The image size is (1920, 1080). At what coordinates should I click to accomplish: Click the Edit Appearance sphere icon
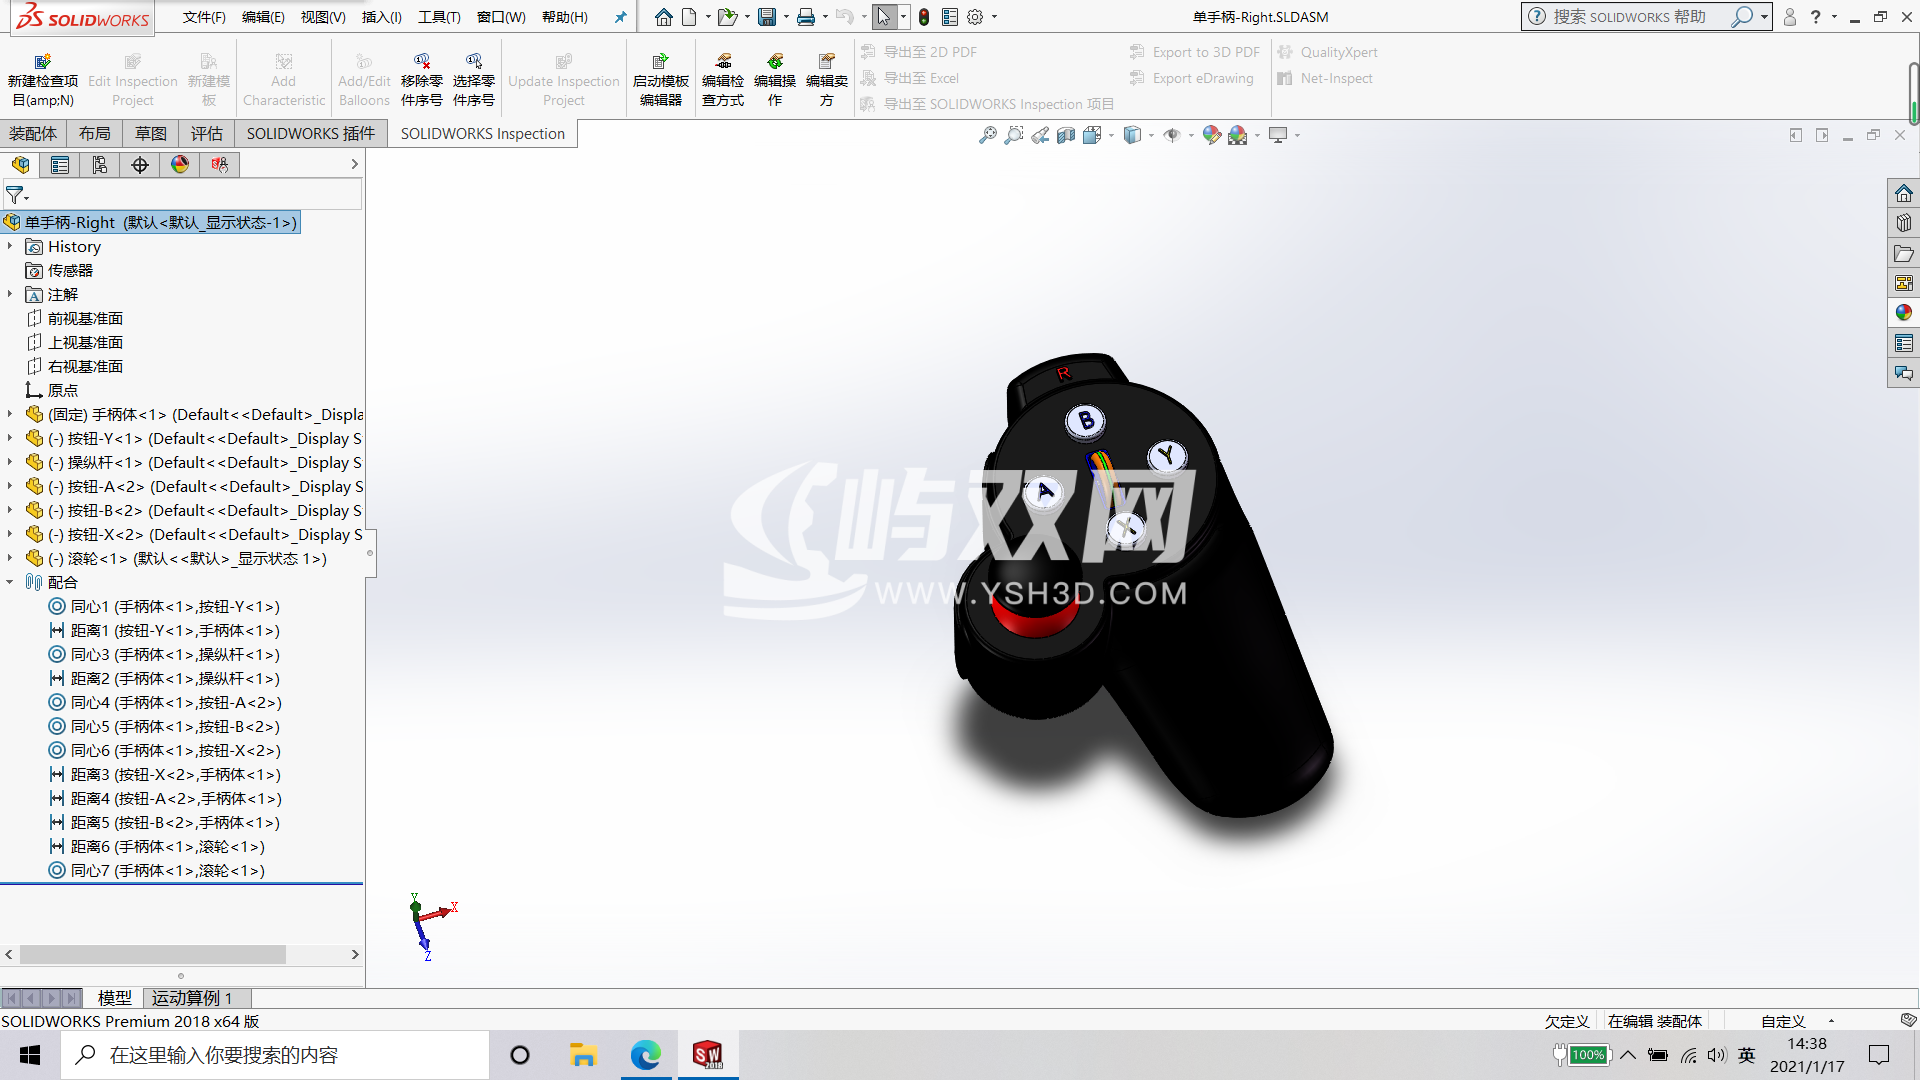point(1211,135)
